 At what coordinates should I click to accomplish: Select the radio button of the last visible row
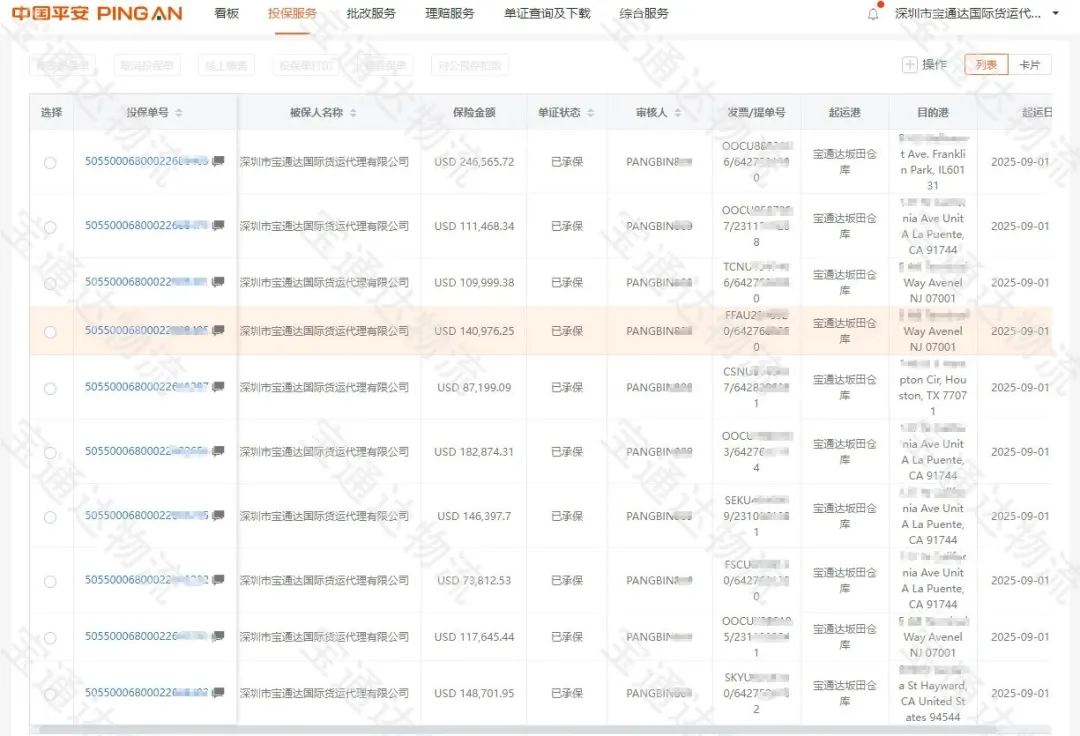click(50, 692)
